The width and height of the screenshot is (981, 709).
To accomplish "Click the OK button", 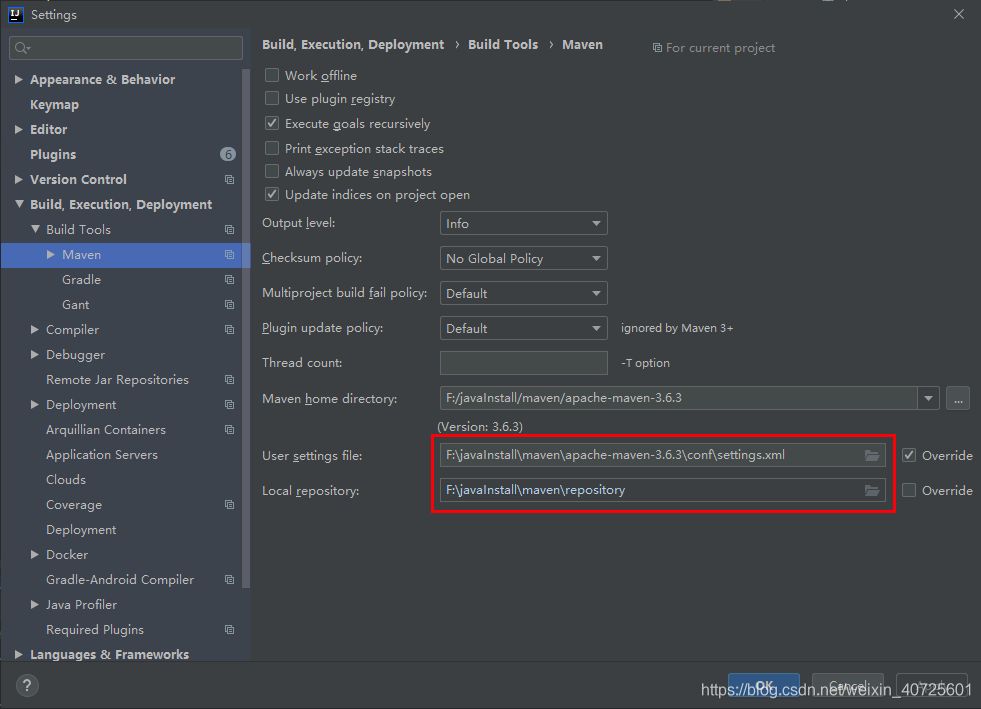I will [x=764, y=685].
